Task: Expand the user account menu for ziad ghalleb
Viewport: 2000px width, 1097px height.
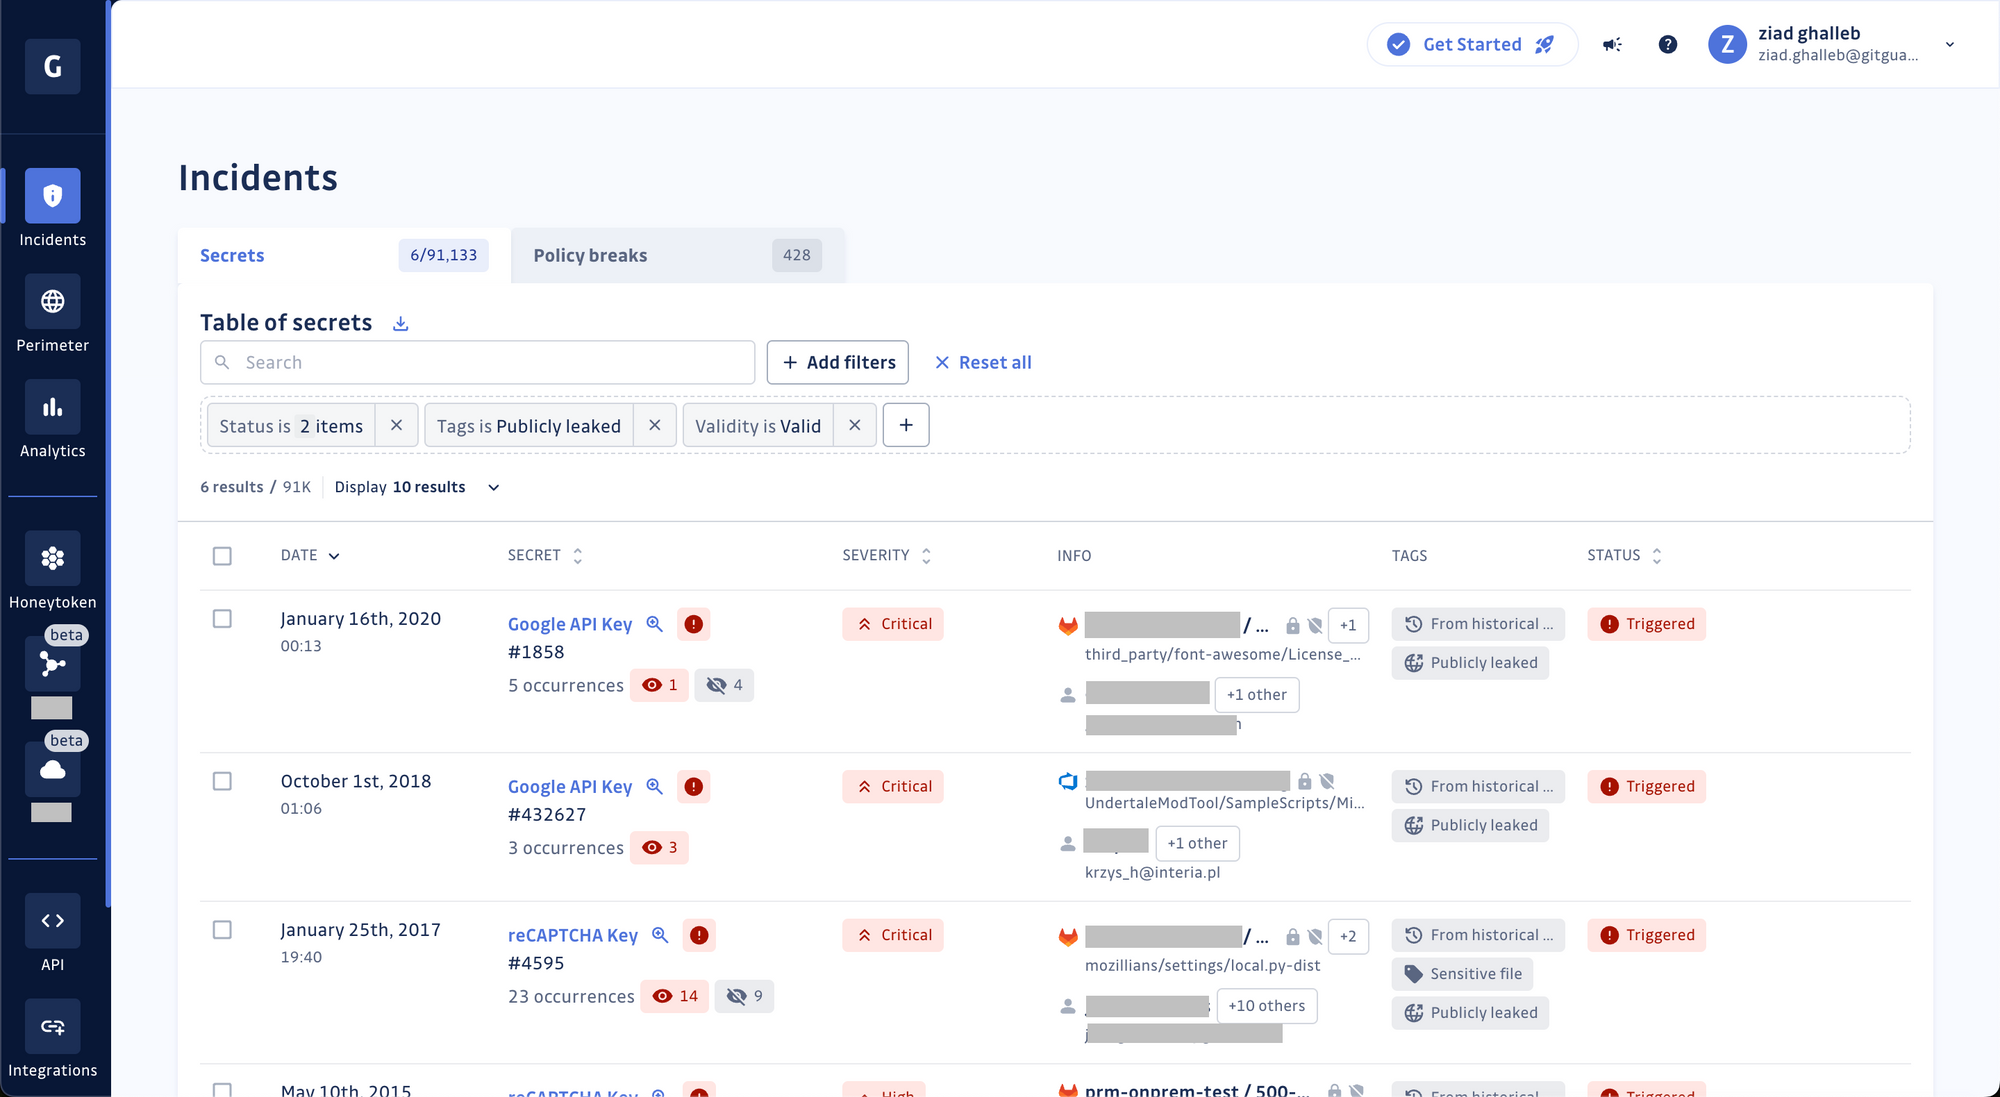Action: coord(1948,44)
